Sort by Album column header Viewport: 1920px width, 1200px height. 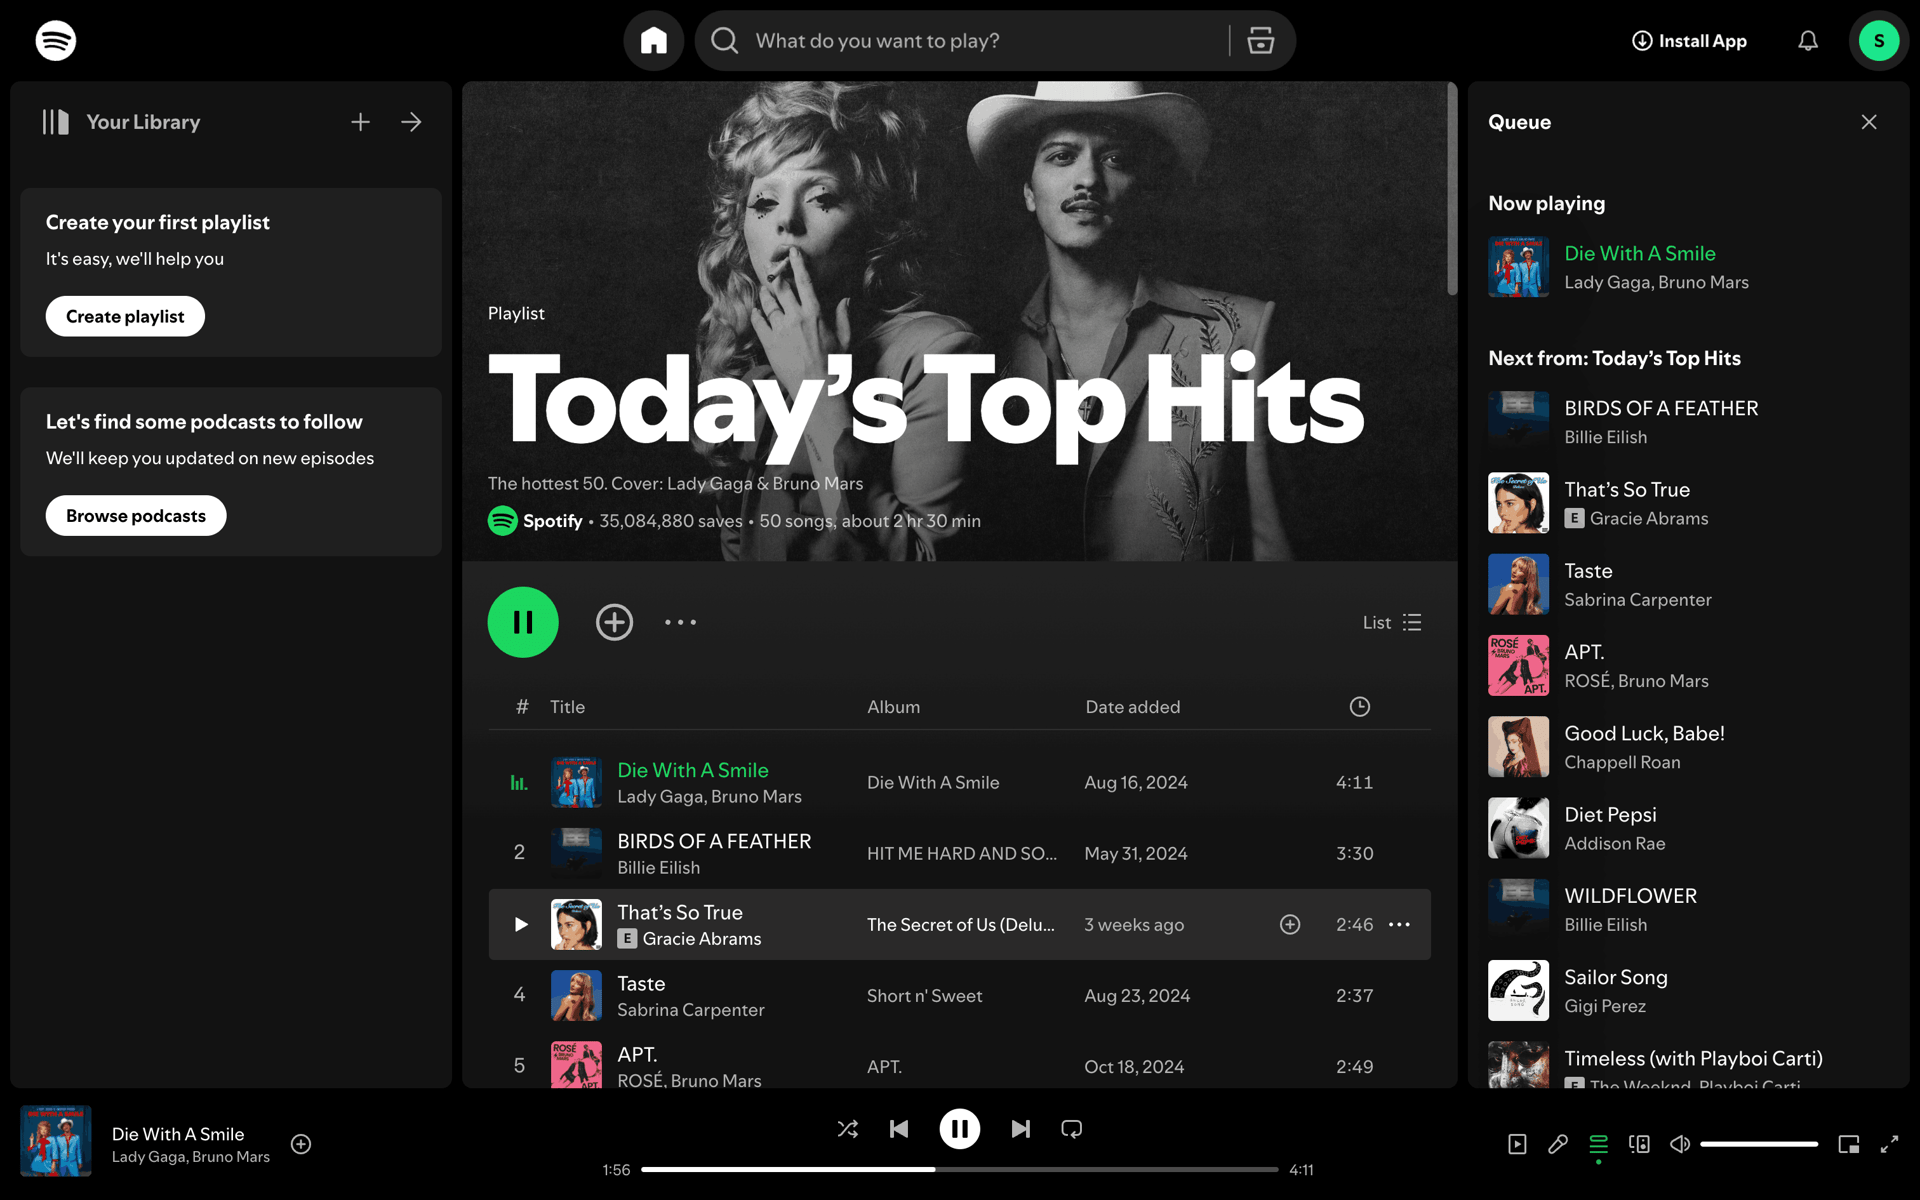click(x=893, y=707)
